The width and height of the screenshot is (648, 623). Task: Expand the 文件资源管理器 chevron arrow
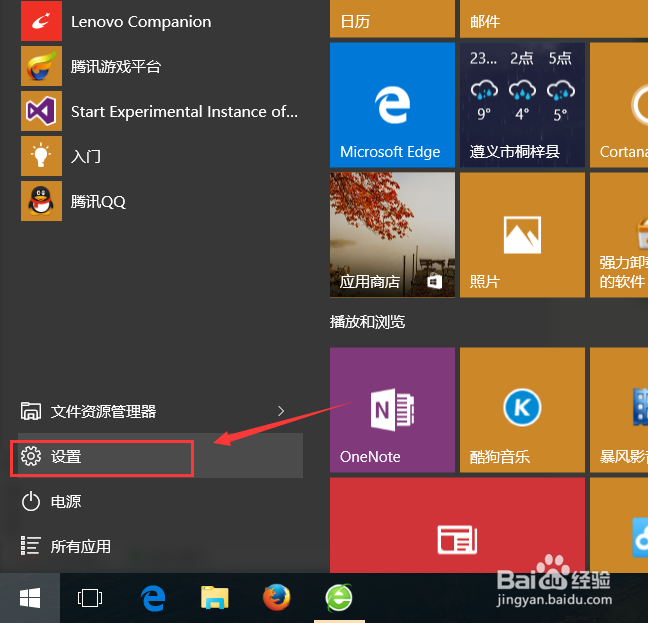(281, 411)
